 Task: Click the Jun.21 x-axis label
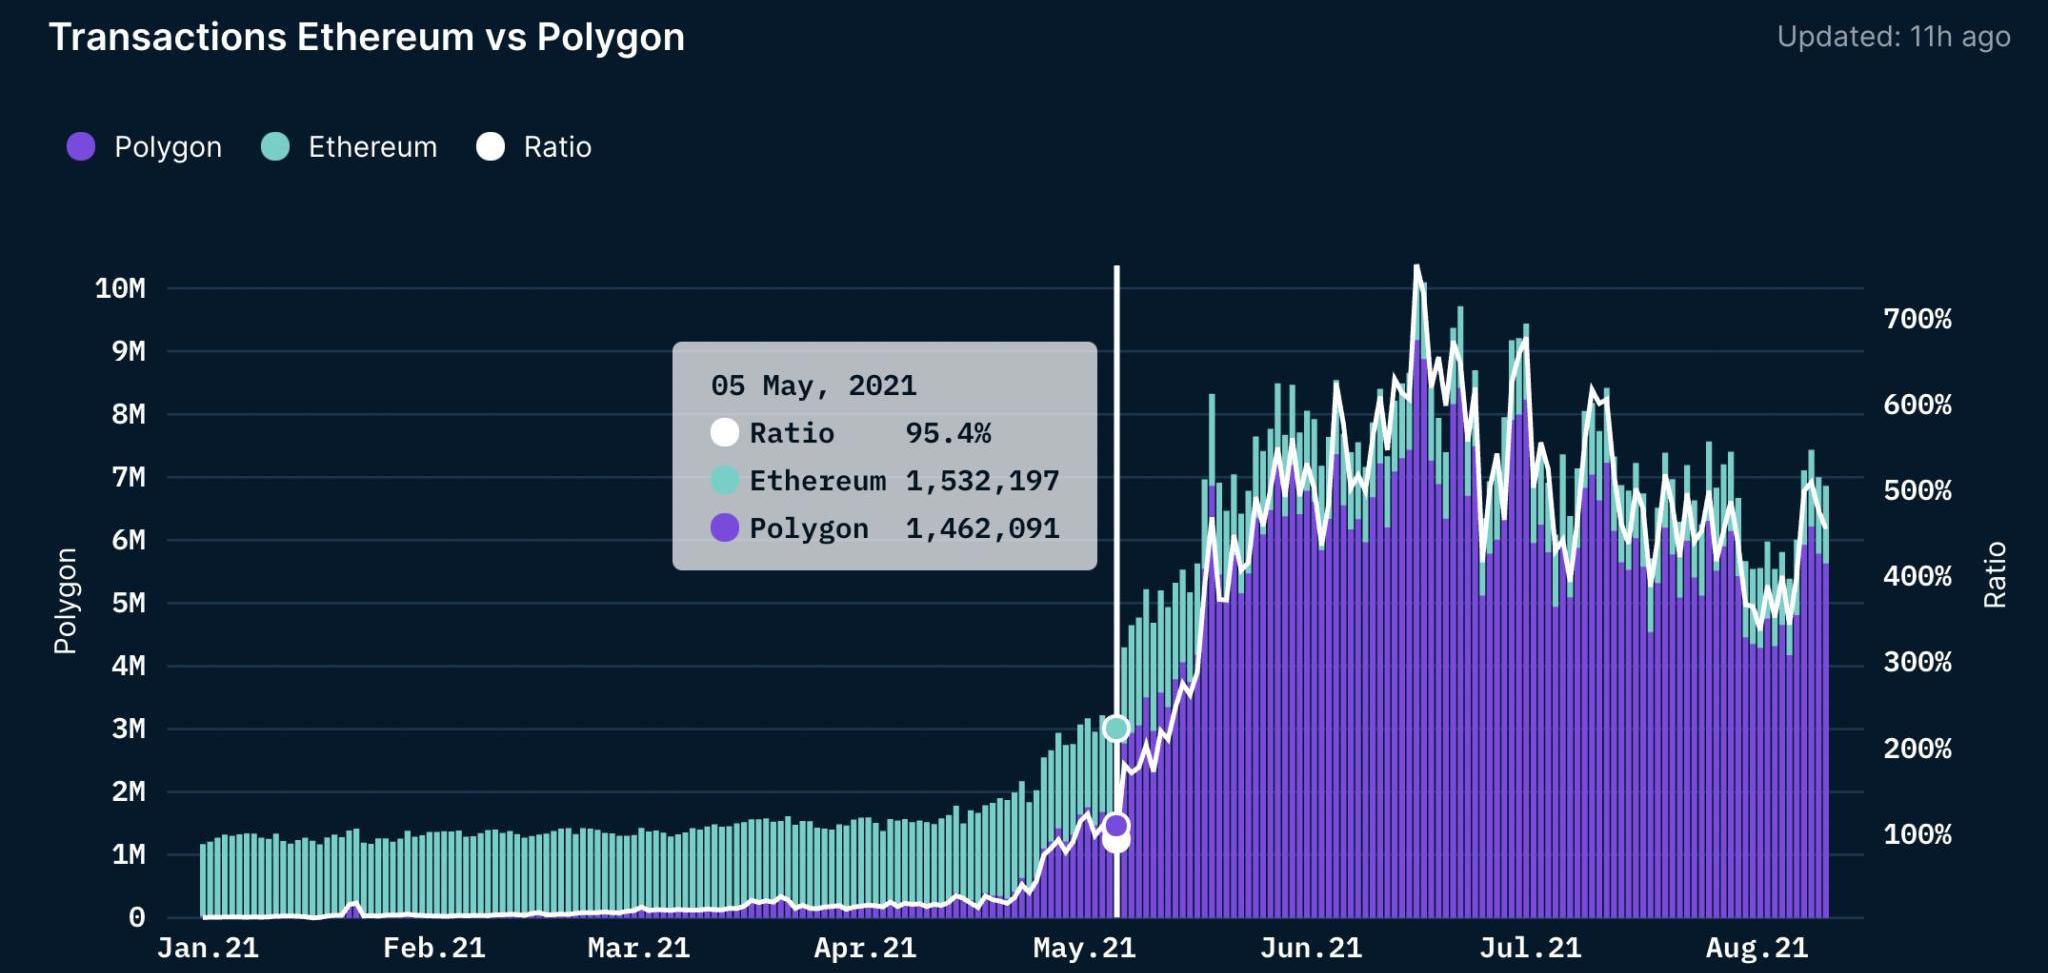[x=1311, y=948]
